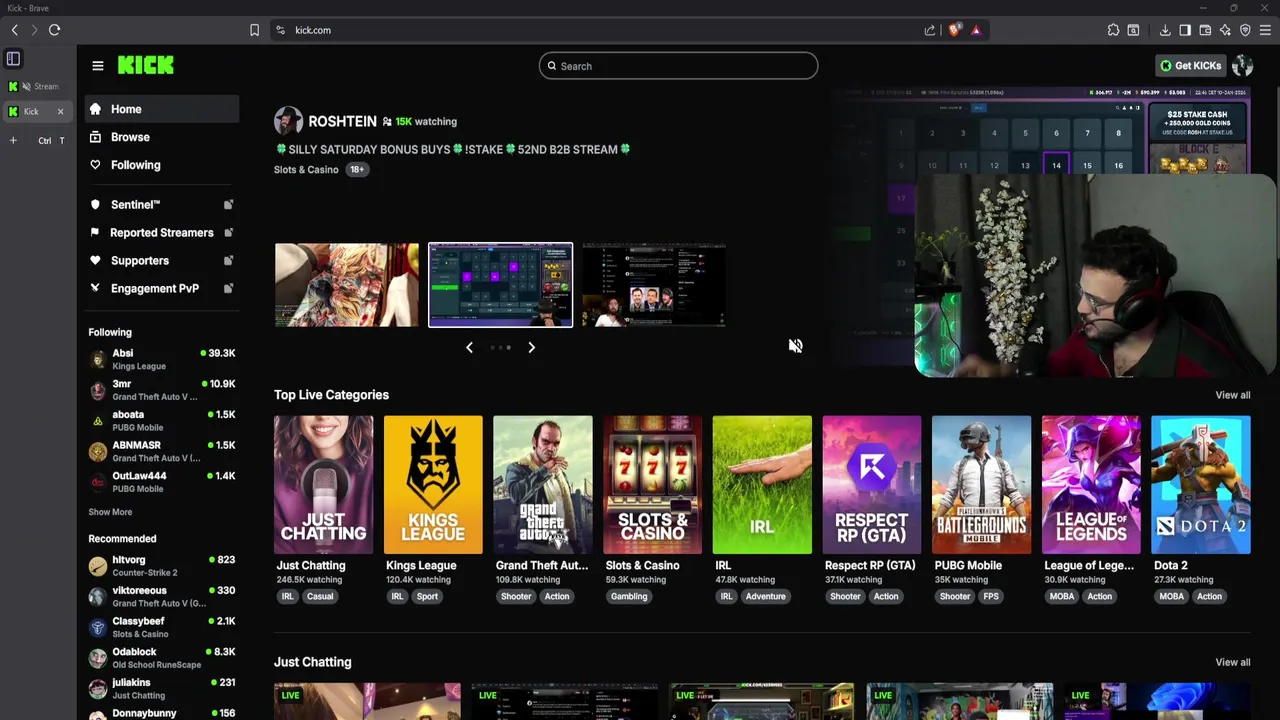Toggle Brave vertical tabs panel icon
Image resolution: width=1280 pixels, height=720 pixels.
click(13, 59)
